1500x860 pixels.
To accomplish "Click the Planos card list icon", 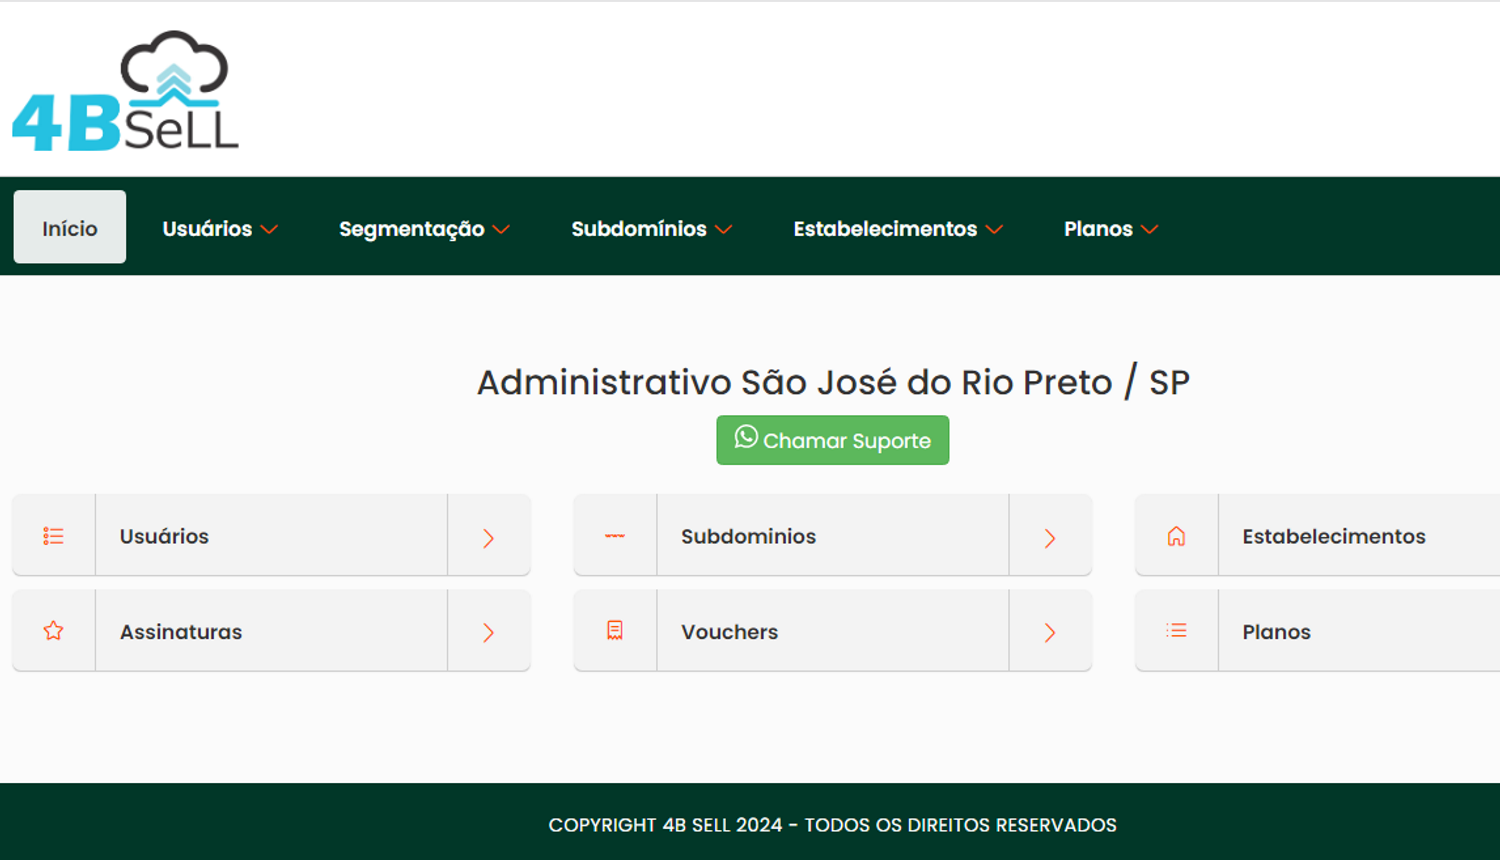I will pos(1176,631).
